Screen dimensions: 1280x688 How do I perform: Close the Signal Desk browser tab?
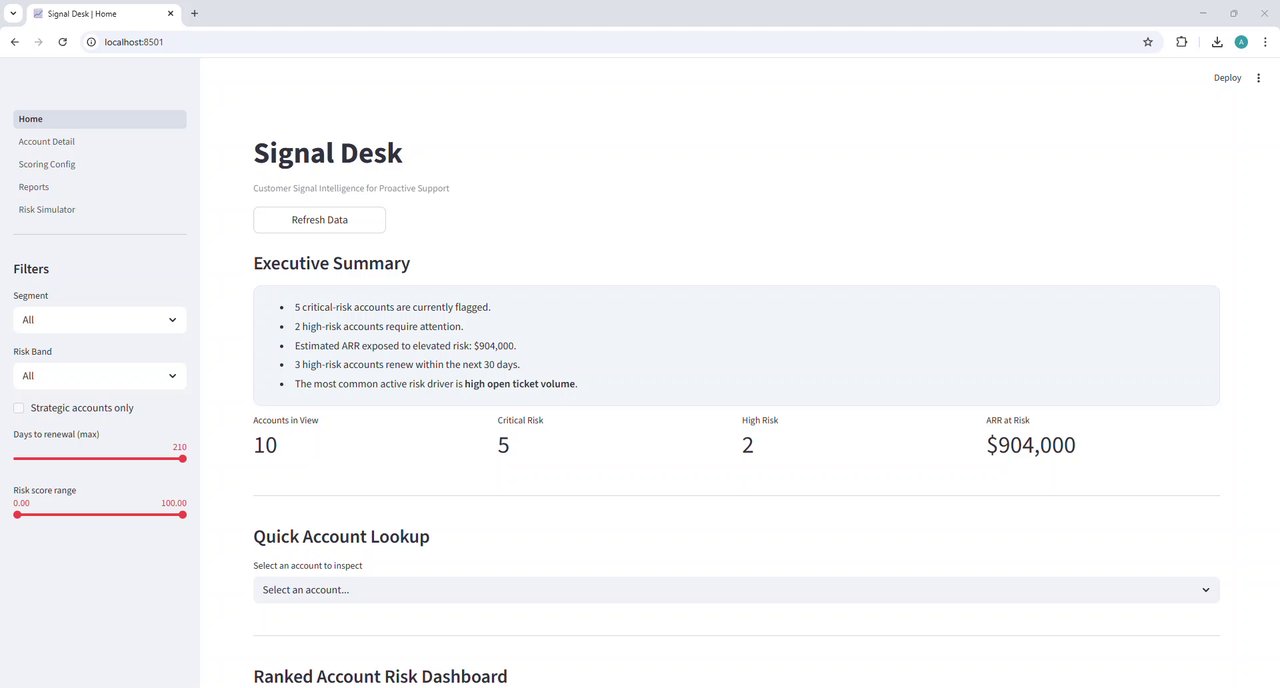click(171, 14)
